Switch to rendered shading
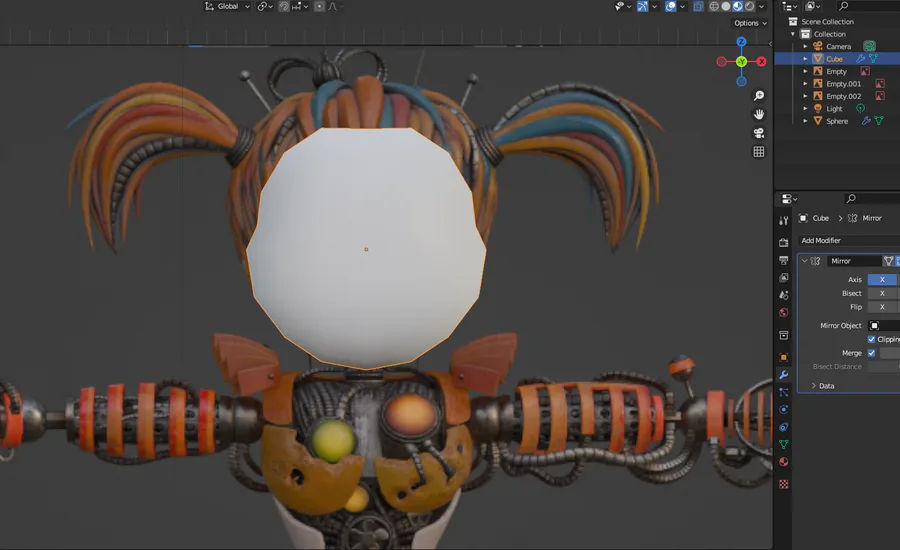Screen dimensions: 900x550 pos(749,6)
